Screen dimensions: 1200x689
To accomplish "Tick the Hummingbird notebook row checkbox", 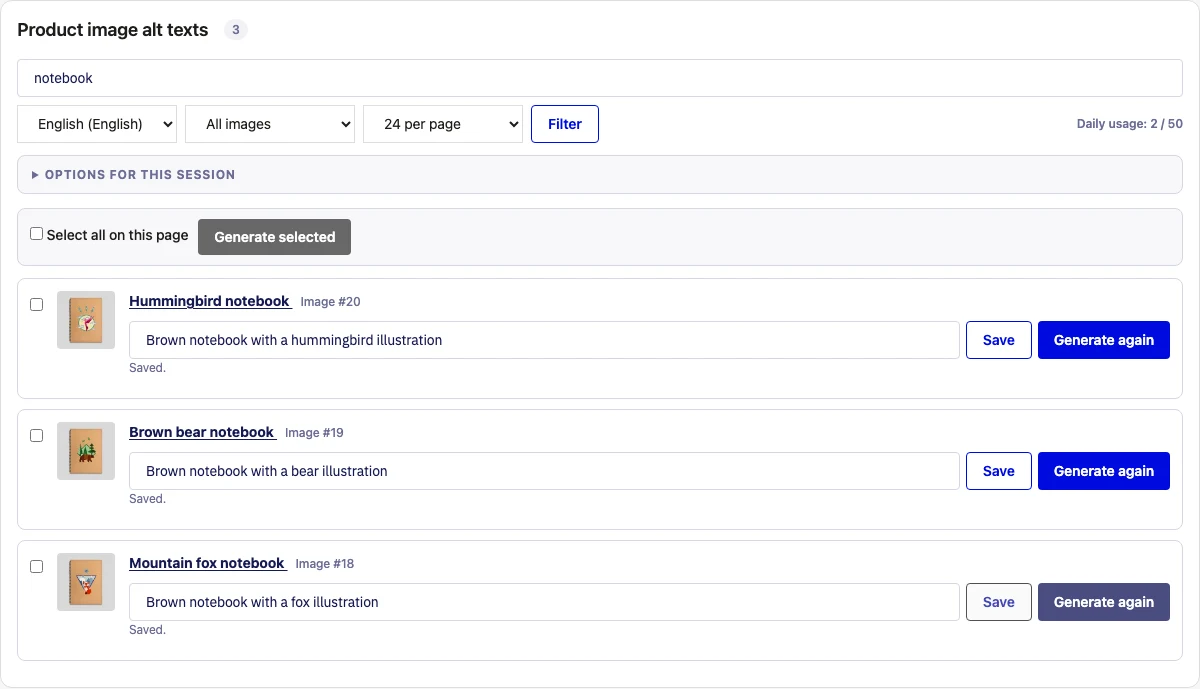I will pyautogui.click(x=37, y=305).
